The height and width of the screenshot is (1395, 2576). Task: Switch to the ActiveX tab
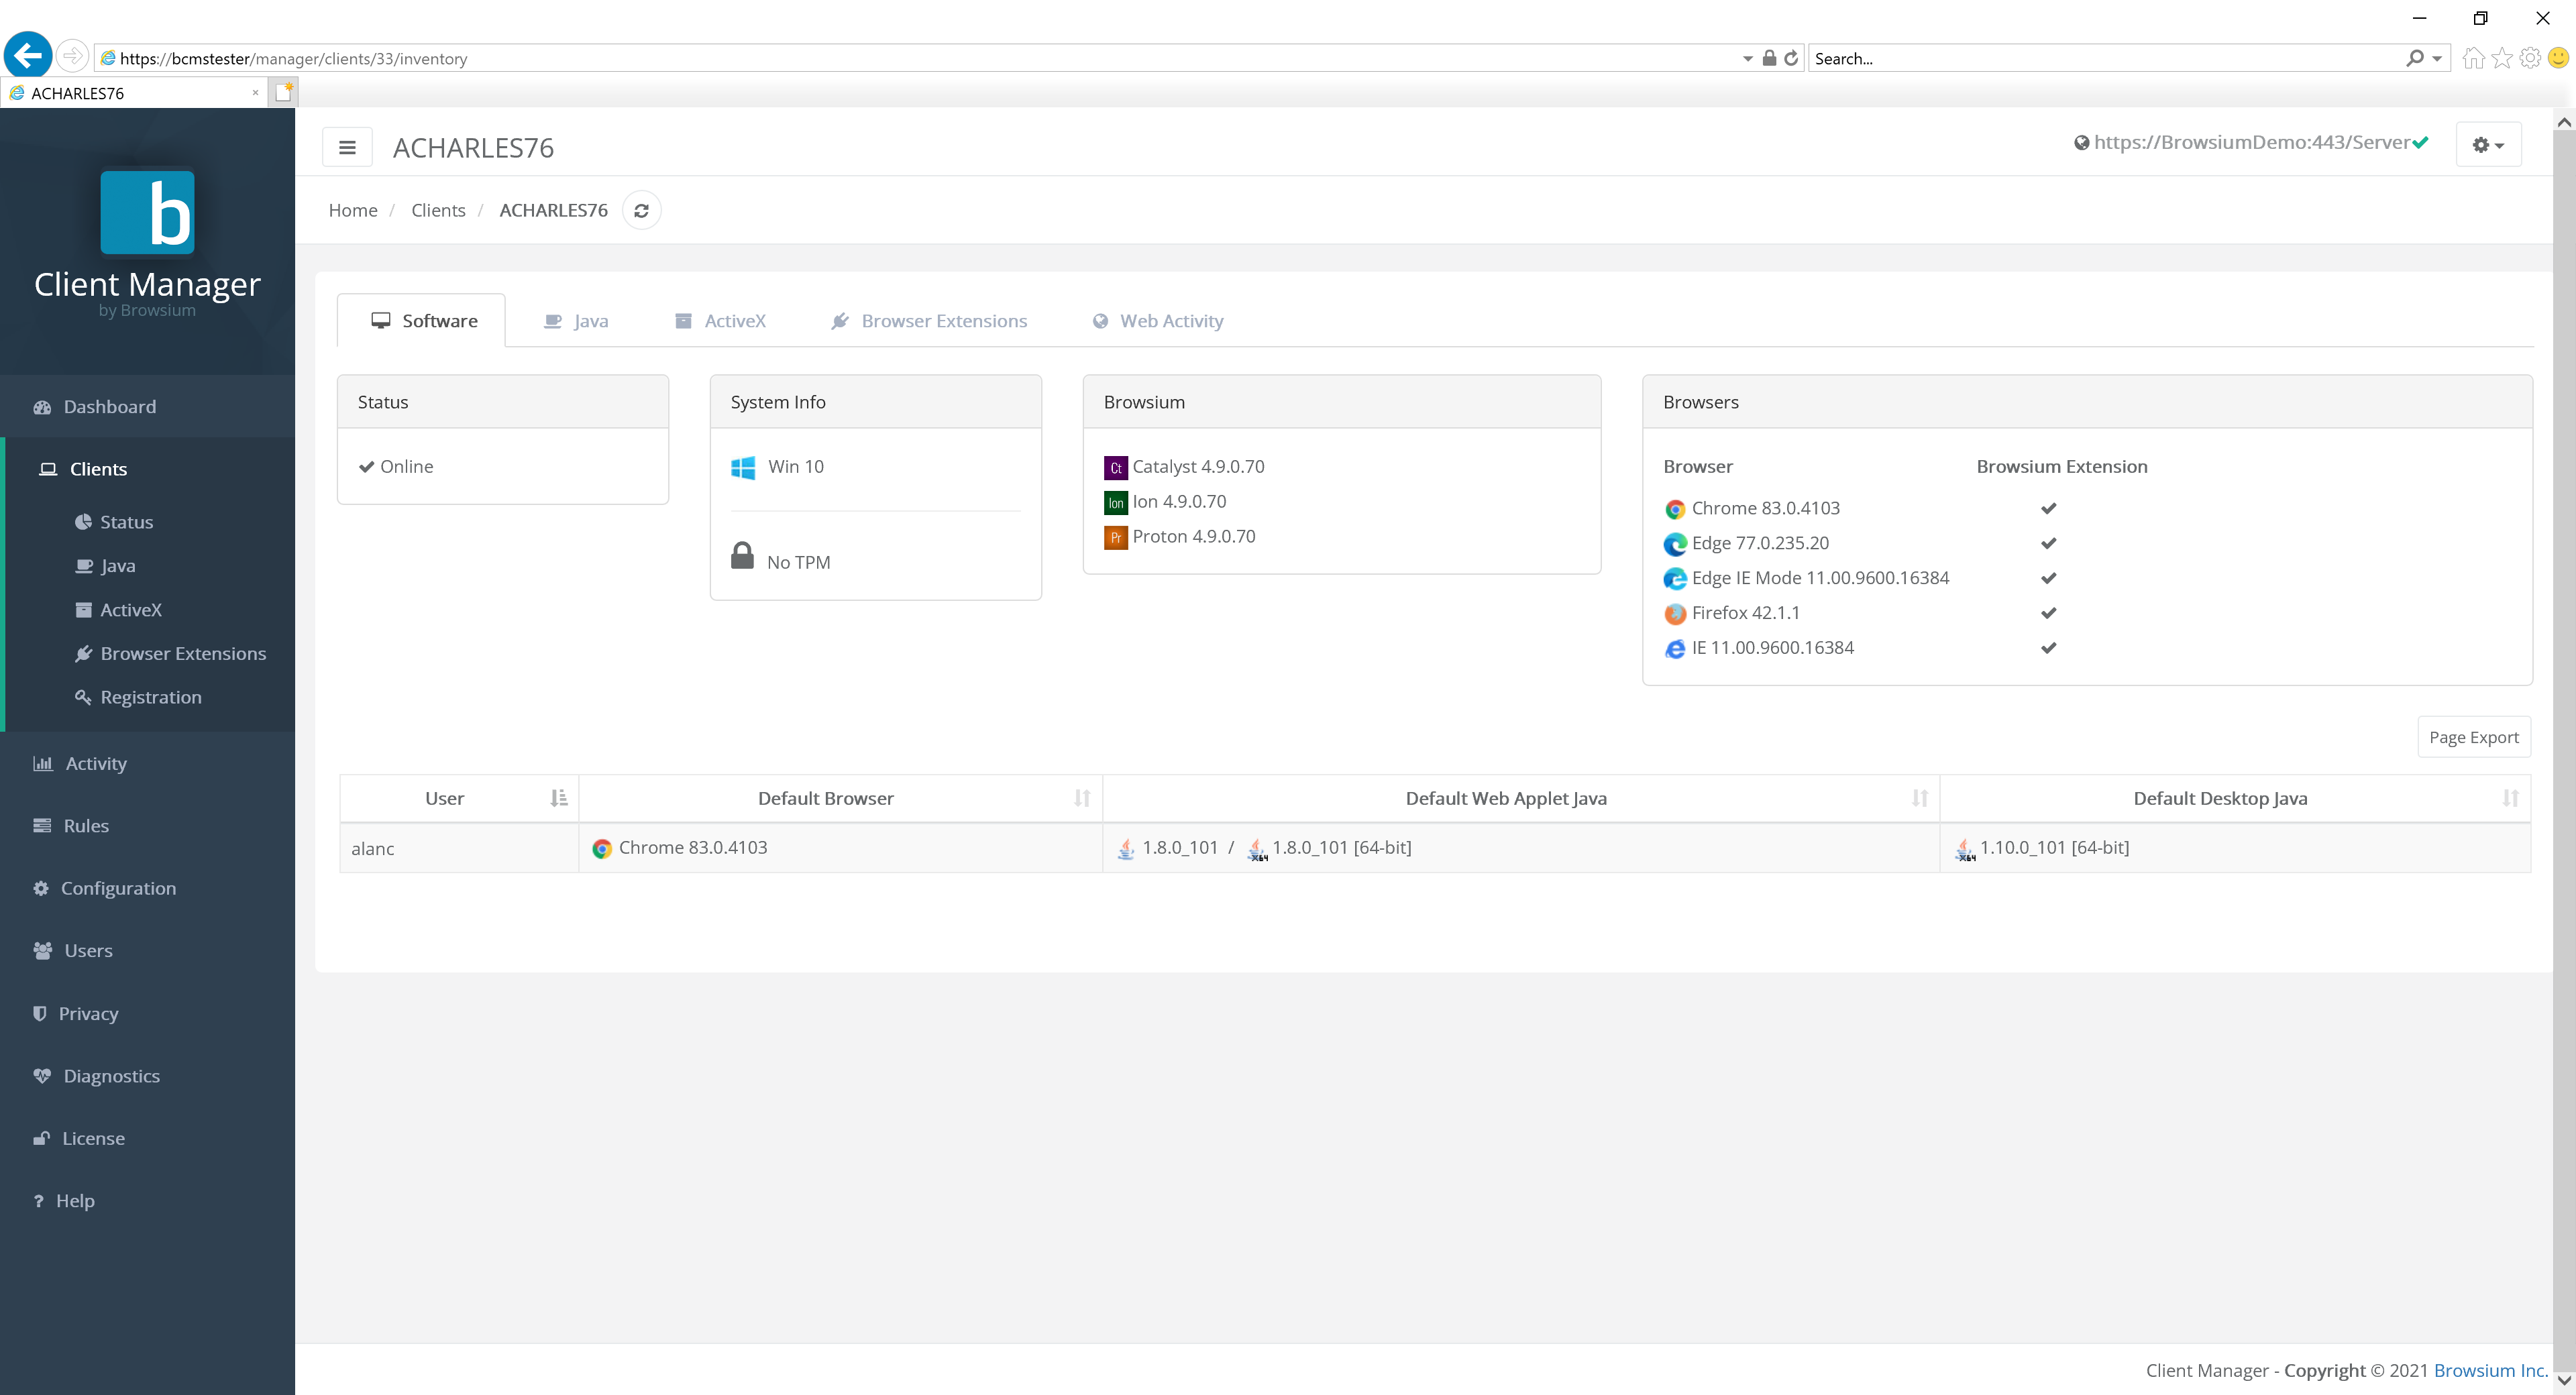click(720, 321)
